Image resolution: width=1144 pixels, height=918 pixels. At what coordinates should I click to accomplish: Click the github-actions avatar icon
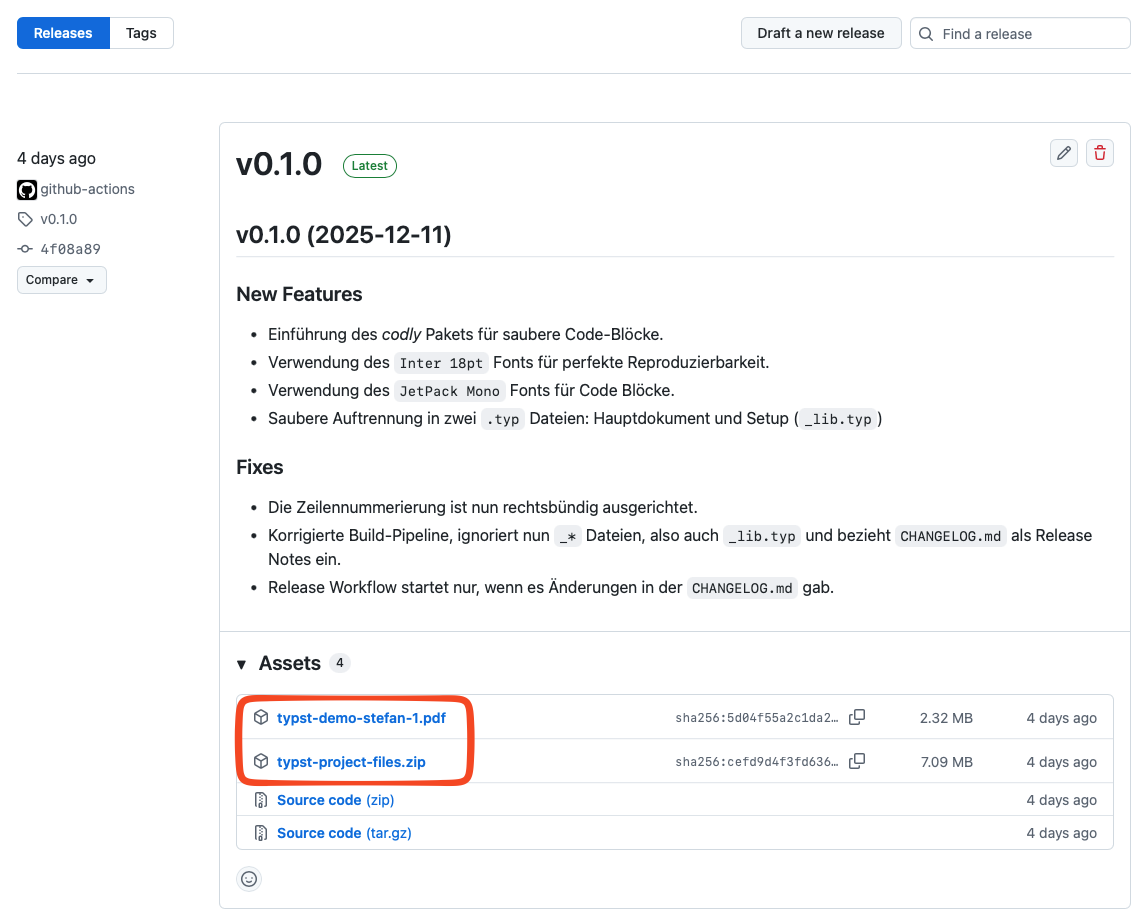(26, 189)
